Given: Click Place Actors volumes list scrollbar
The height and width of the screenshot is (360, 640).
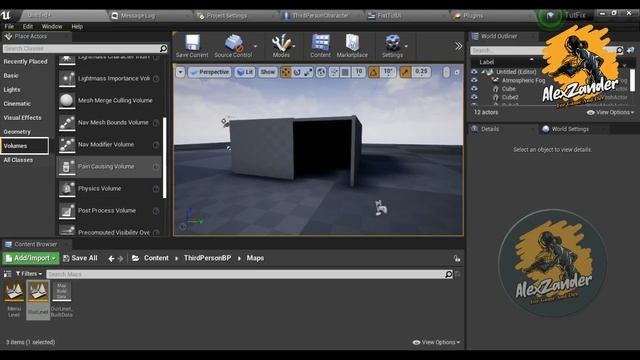Looking at the screenshot, I should 165,158.
